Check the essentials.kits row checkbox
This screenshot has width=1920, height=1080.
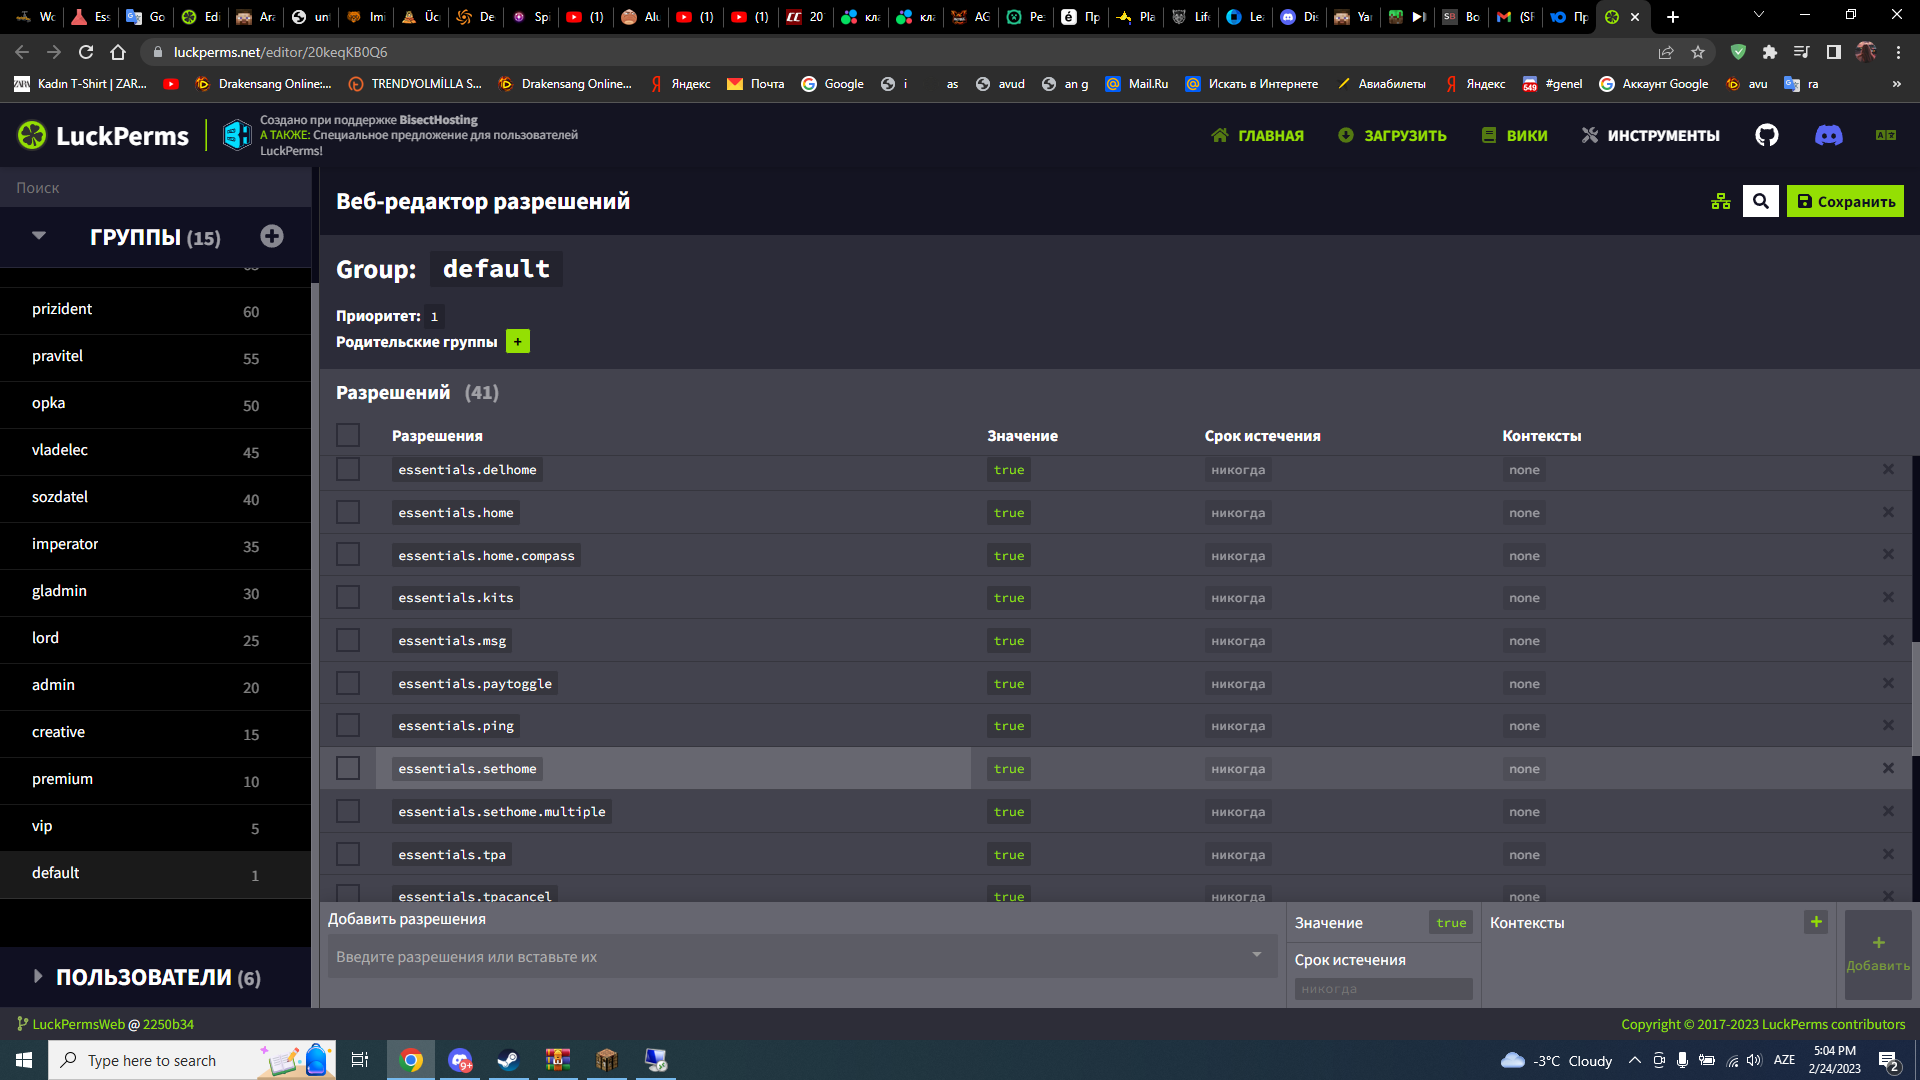(348, 597)
